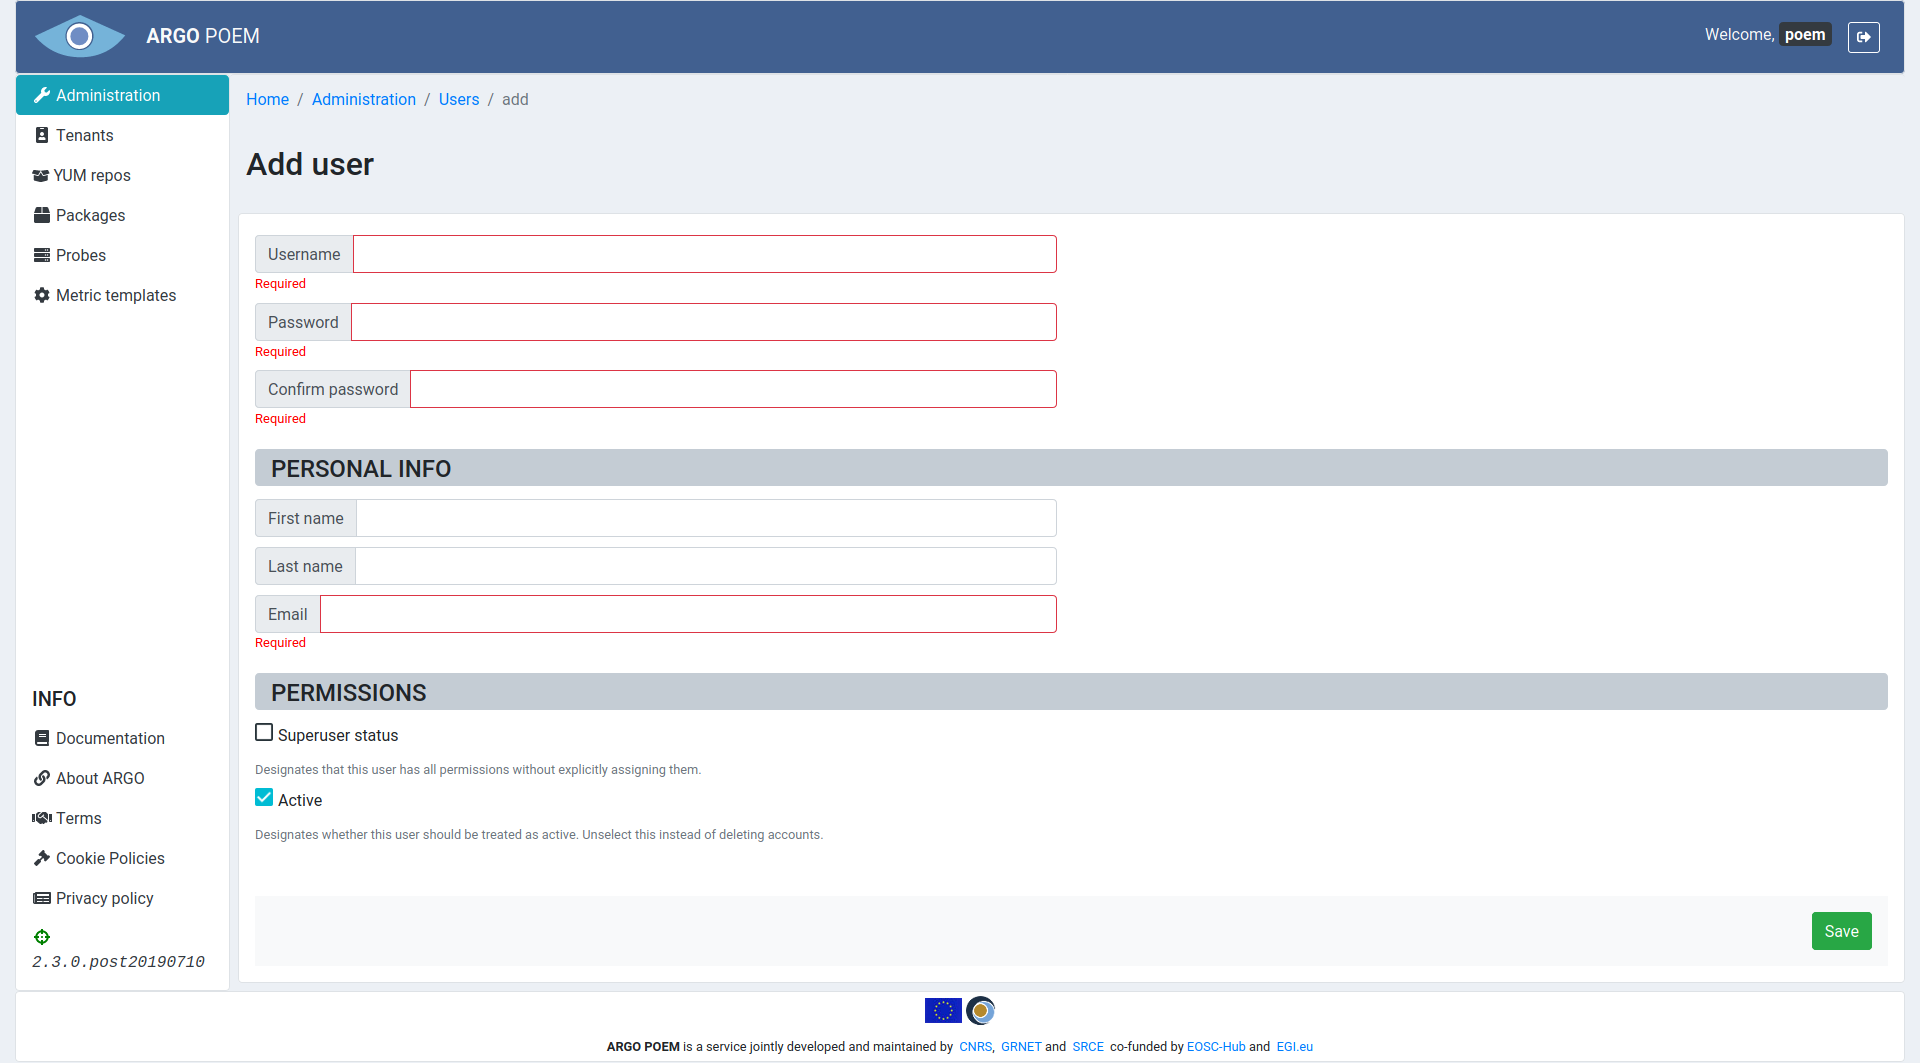1920x1063 pixels.
Task: Click the logout icon top right
Action: pyautogui.click(x=1864, y=37)
